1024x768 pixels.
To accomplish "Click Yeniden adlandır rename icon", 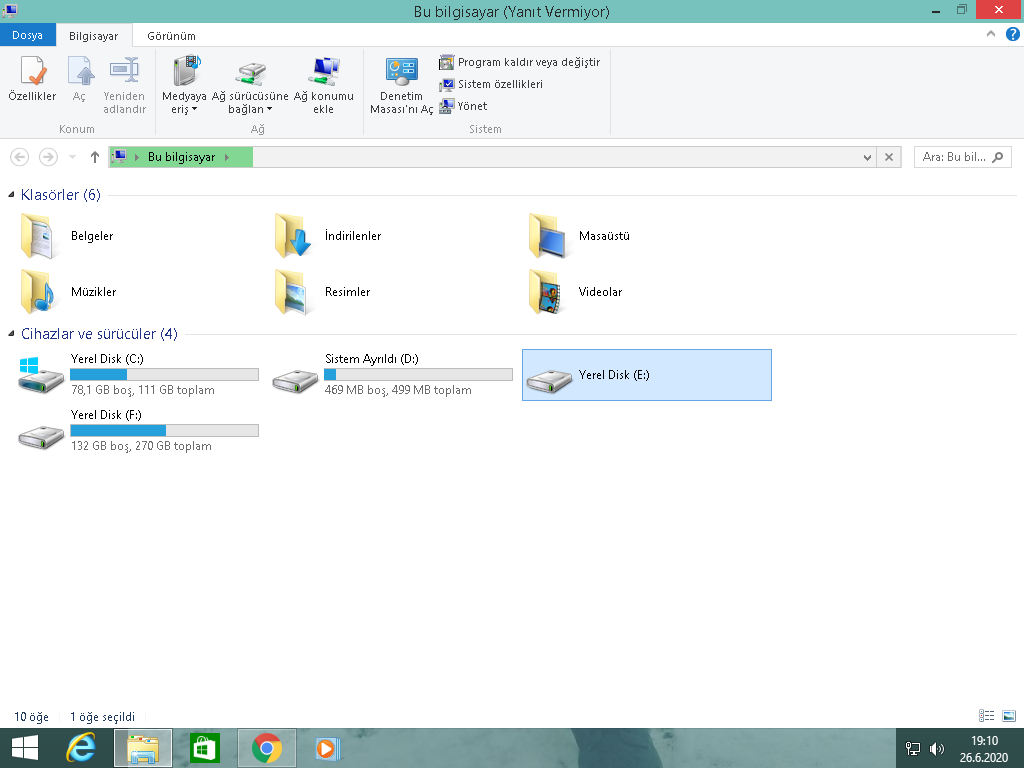I will click(124, 85).
